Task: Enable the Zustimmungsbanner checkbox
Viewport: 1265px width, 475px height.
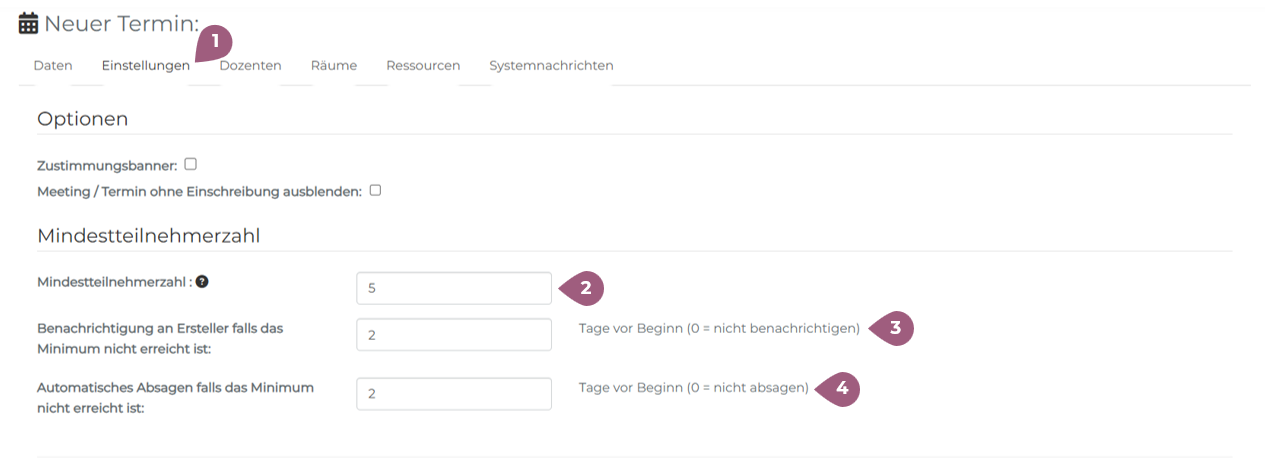Action: 190,164
